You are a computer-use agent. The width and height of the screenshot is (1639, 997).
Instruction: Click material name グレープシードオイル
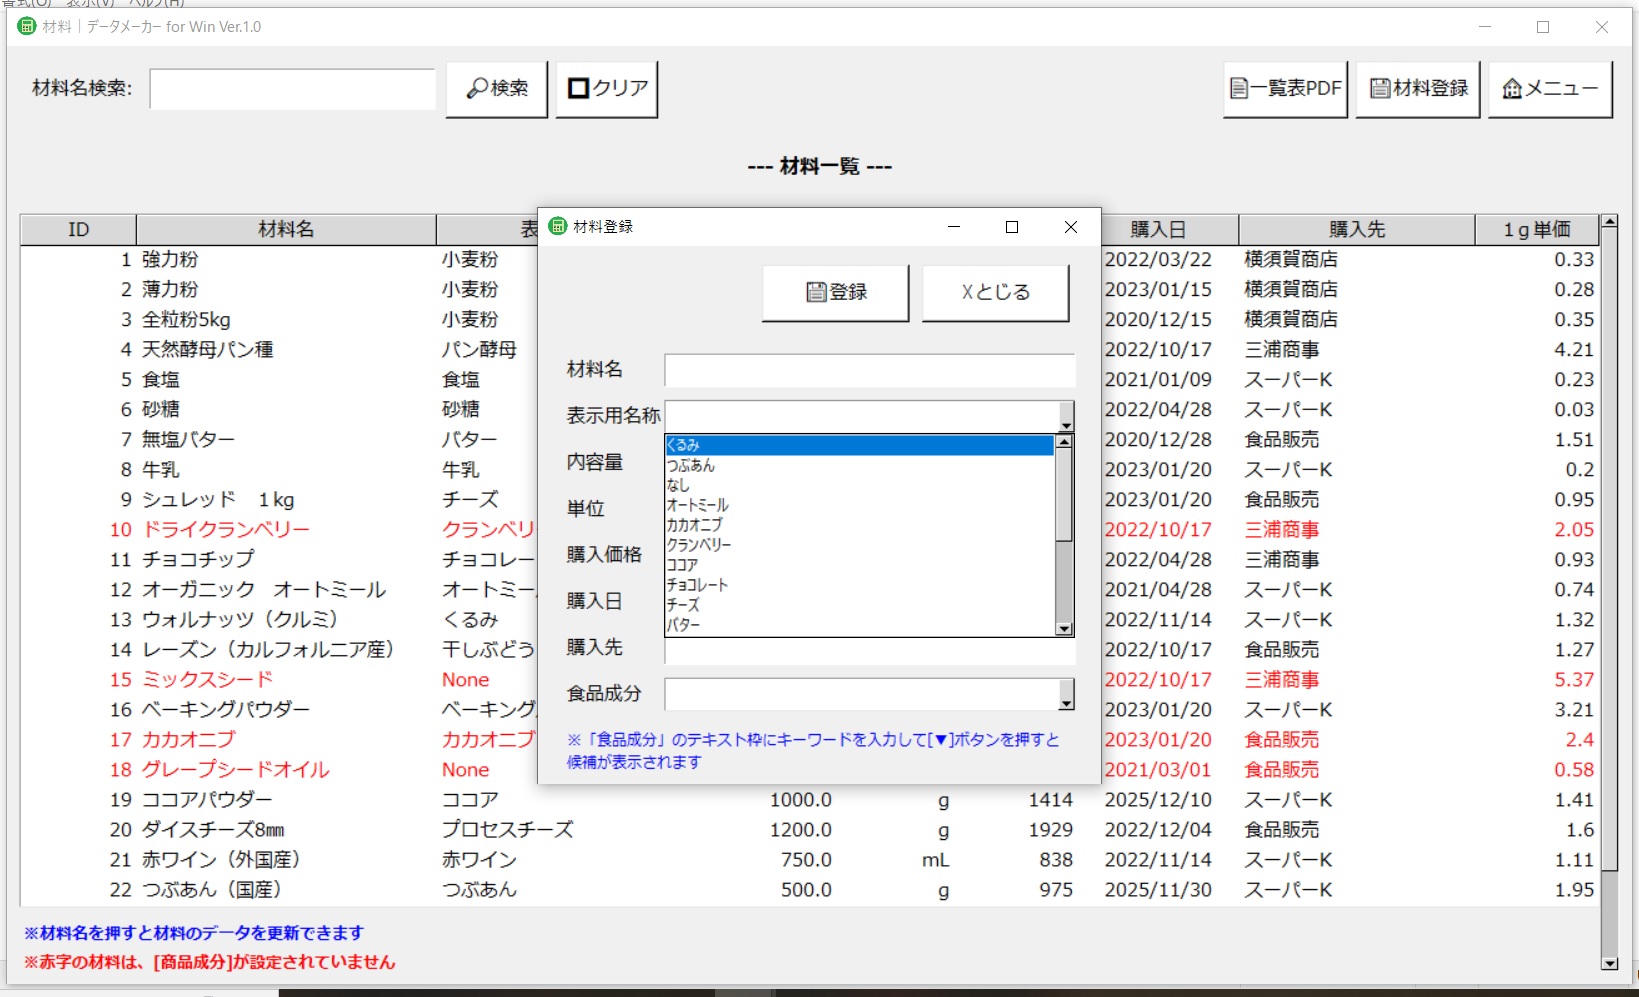tap(236, 770)
